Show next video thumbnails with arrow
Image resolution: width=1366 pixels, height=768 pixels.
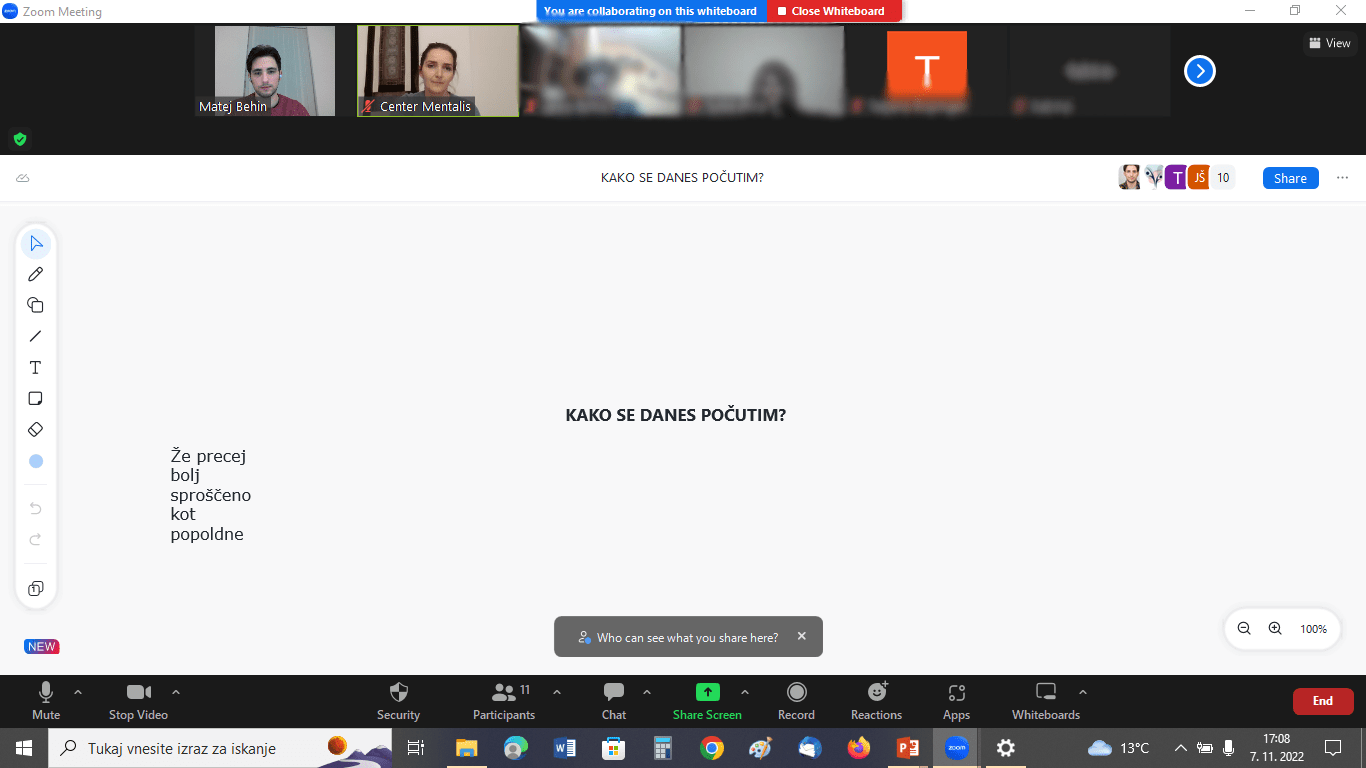tap(1200, 71)
